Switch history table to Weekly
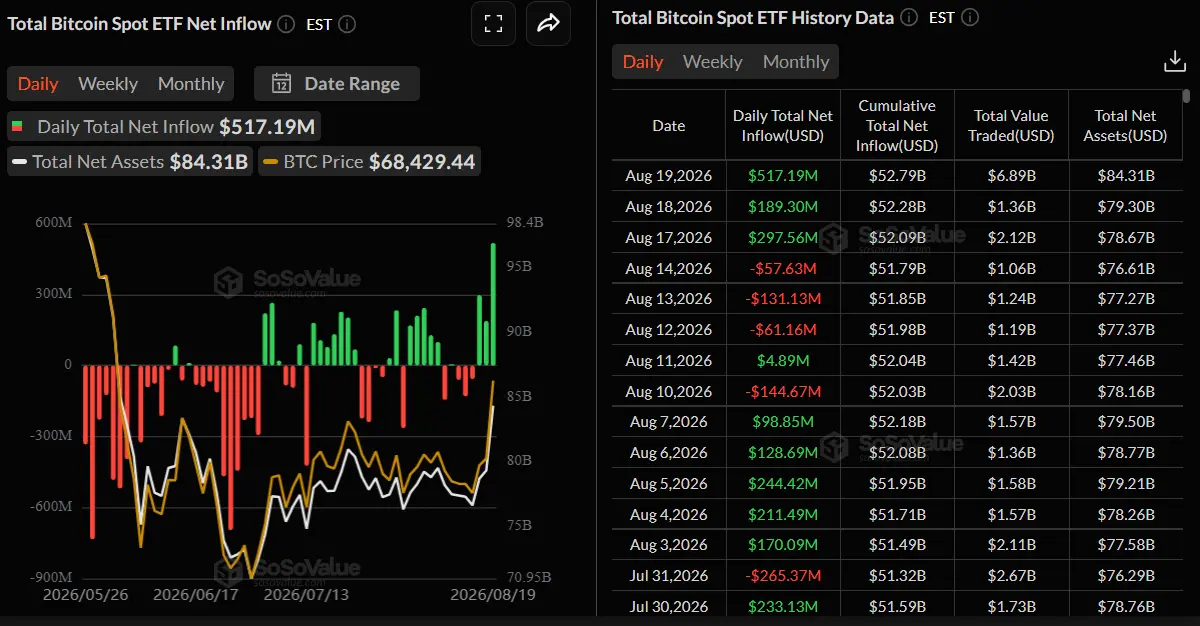The height and width of the screenshot is (626, 1200). (713, 62)
